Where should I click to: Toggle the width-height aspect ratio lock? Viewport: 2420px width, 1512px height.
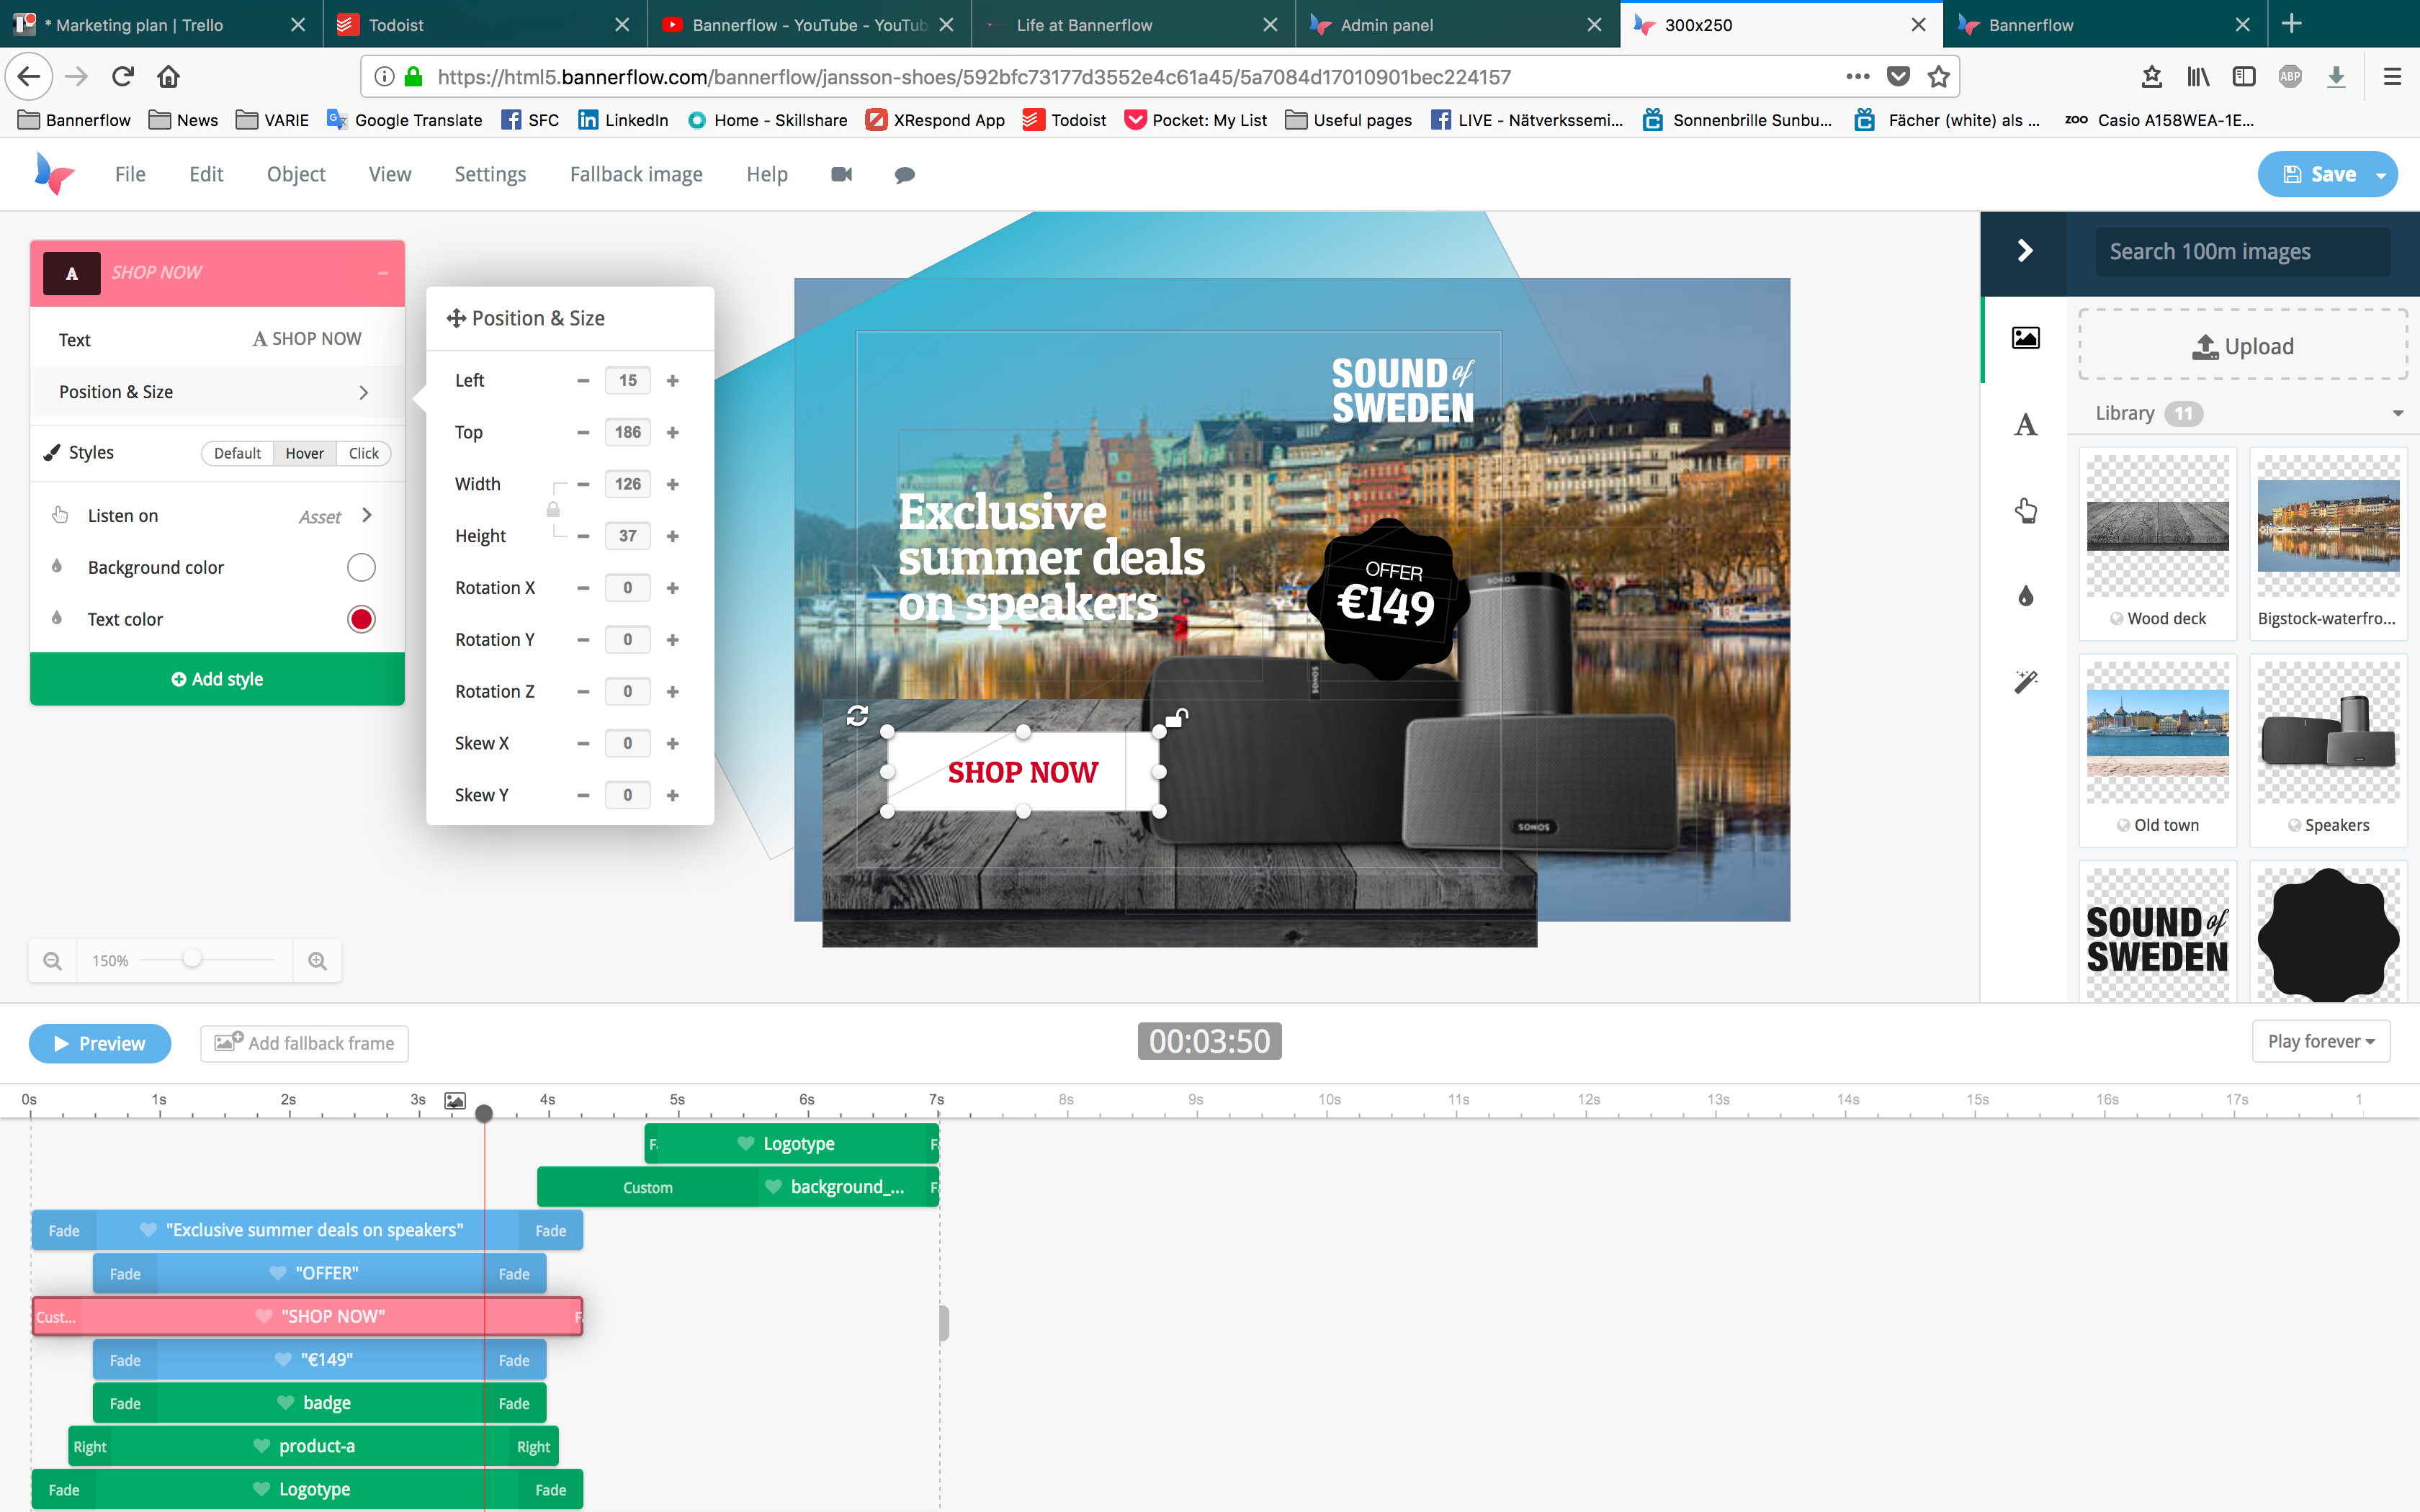(x=553, y=510)
